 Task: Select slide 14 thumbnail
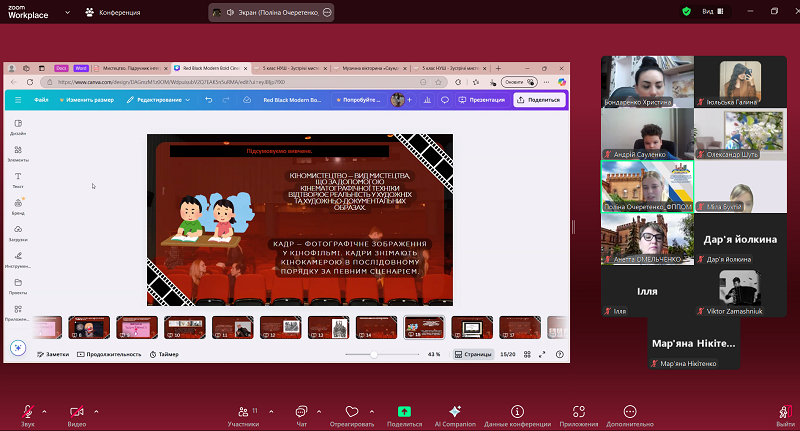[377, 327]
